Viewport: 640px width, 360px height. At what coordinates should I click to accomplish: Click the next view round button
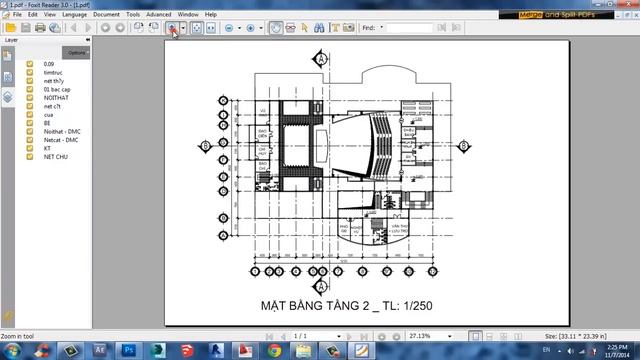[x=120, y=28]
